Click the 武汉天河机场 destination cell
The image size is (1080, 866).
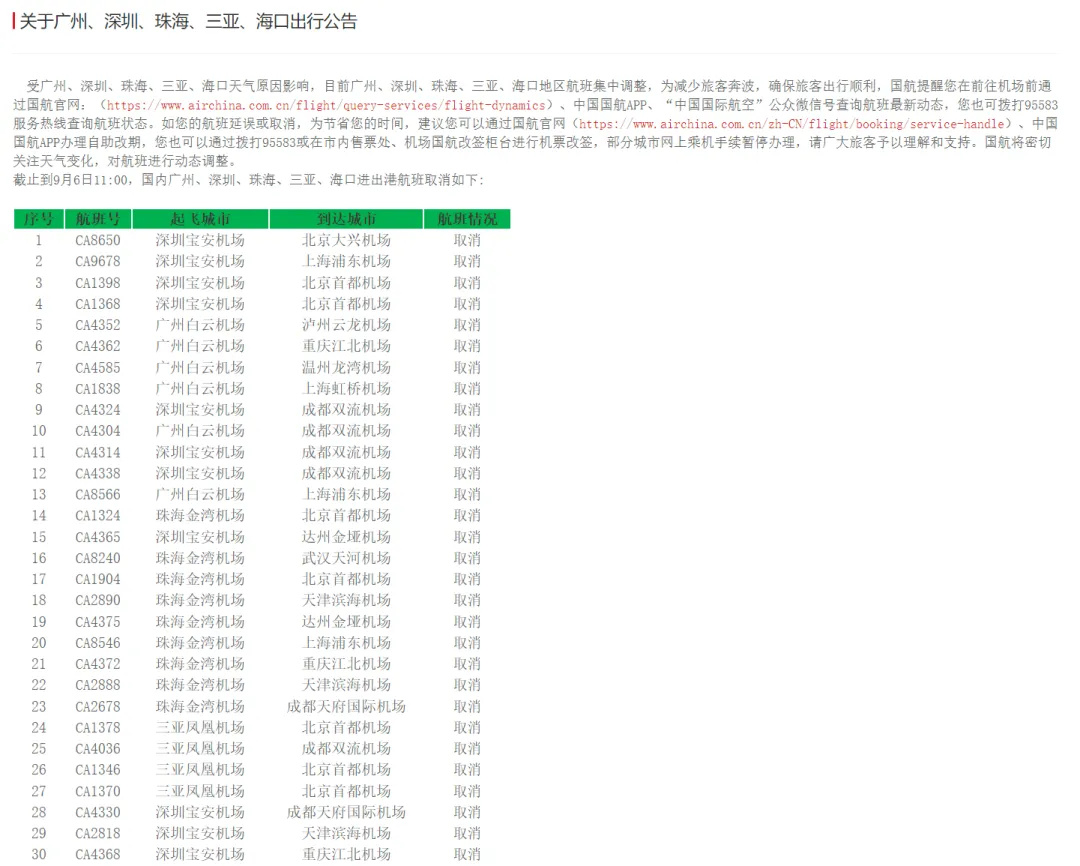pos(346,558)
